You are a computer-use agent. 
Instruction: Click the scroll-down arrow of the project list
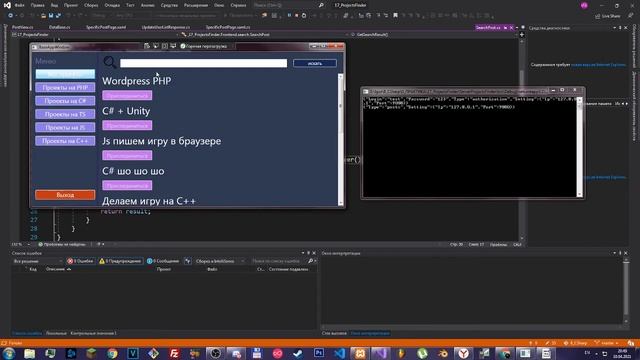pyautogui.click(x=341, y=202)
